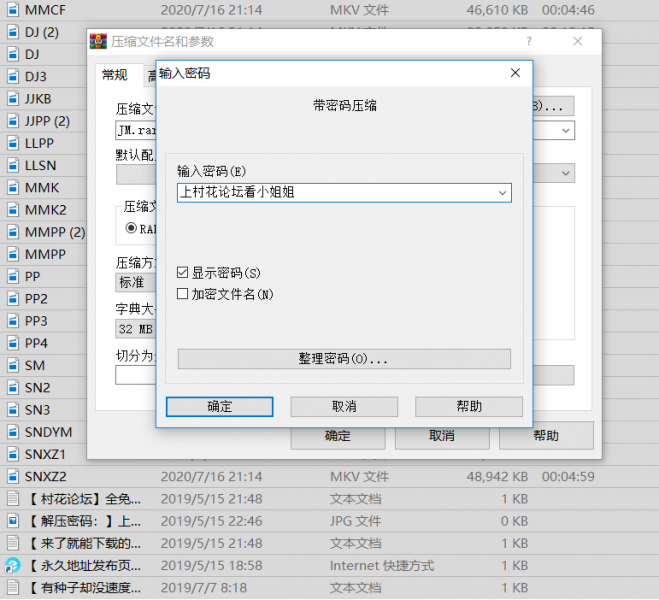Click the Internet 快捷方式 type cell
The width and height of the screenshot is (659, 600).
pos(382,566)
